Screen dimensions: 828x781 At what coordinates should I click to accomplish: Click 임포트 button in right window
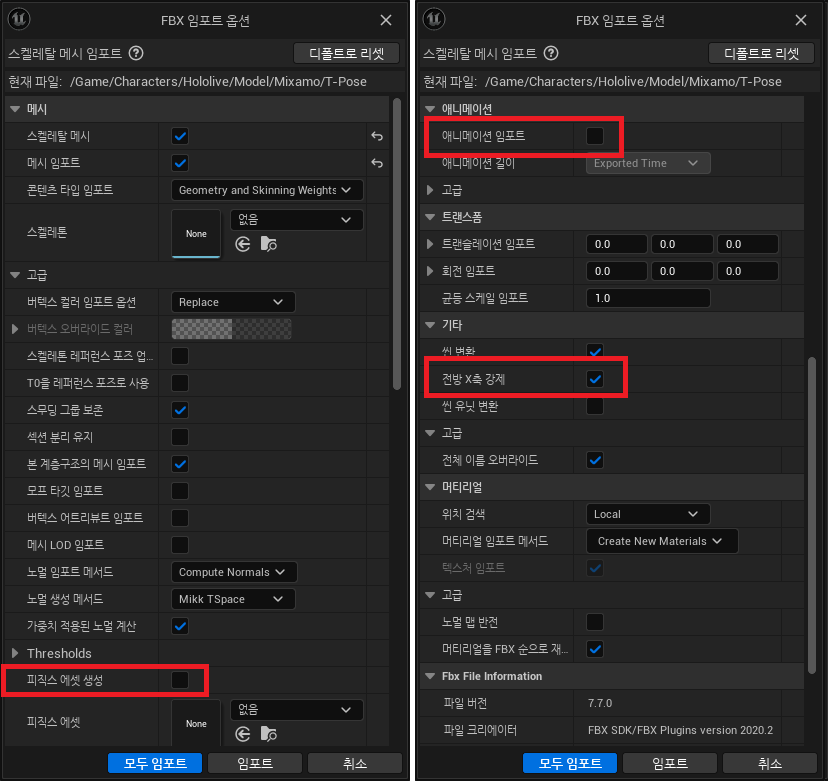coord(670,763)
